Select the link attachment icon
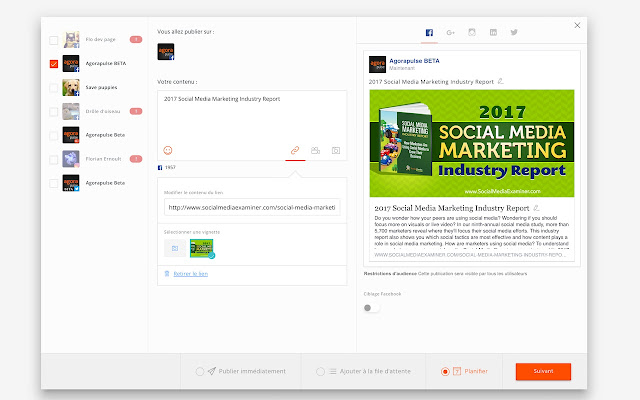The height and width of the screenshot is (400, 640). [x=295, y=150]
